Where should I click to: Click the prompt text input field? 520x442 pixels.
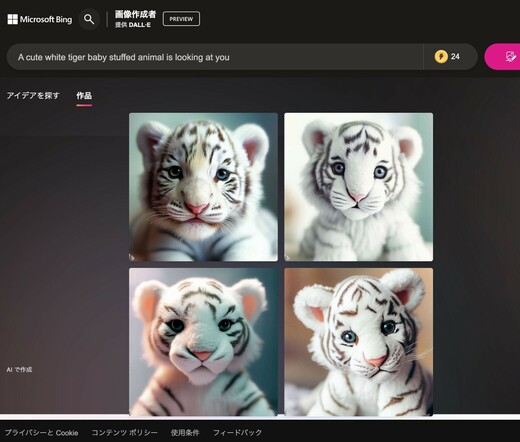(215, 57)
